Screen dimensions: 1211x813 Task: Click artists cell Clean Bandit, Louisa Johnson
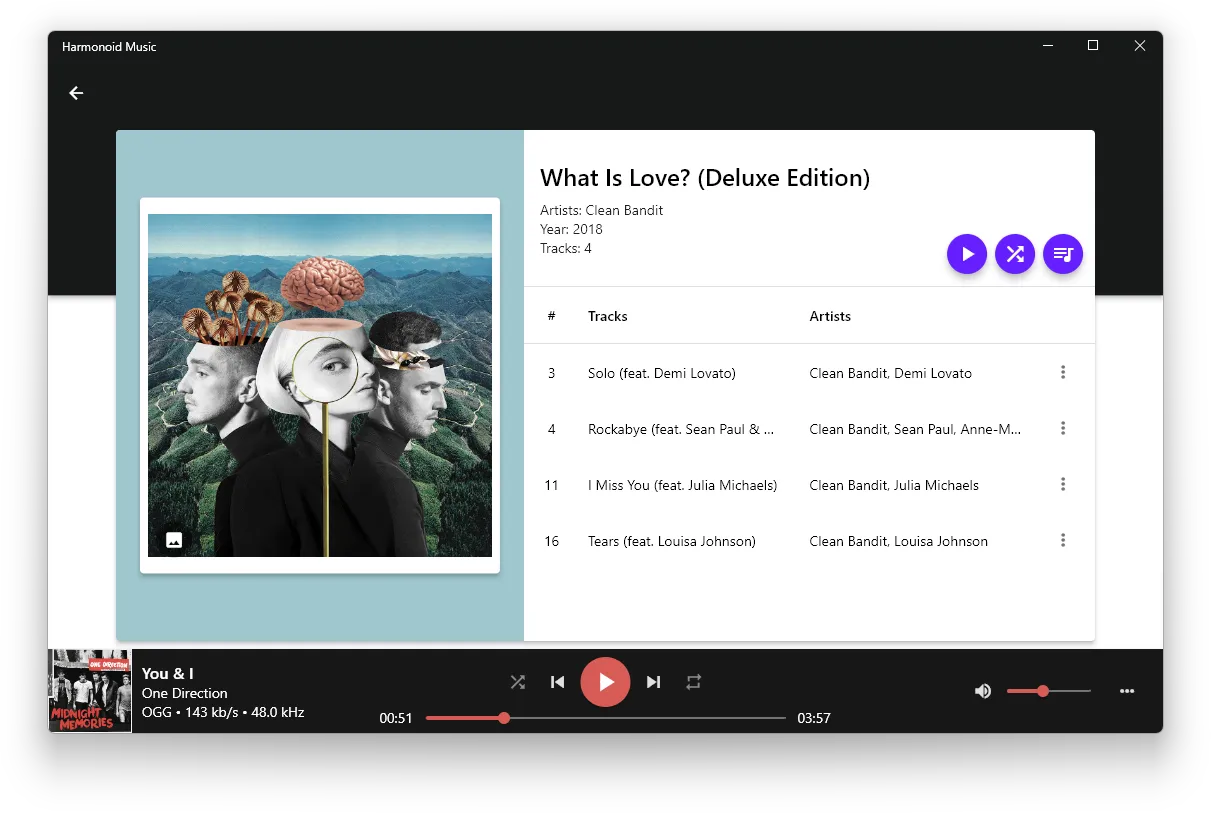click(899, 541)
